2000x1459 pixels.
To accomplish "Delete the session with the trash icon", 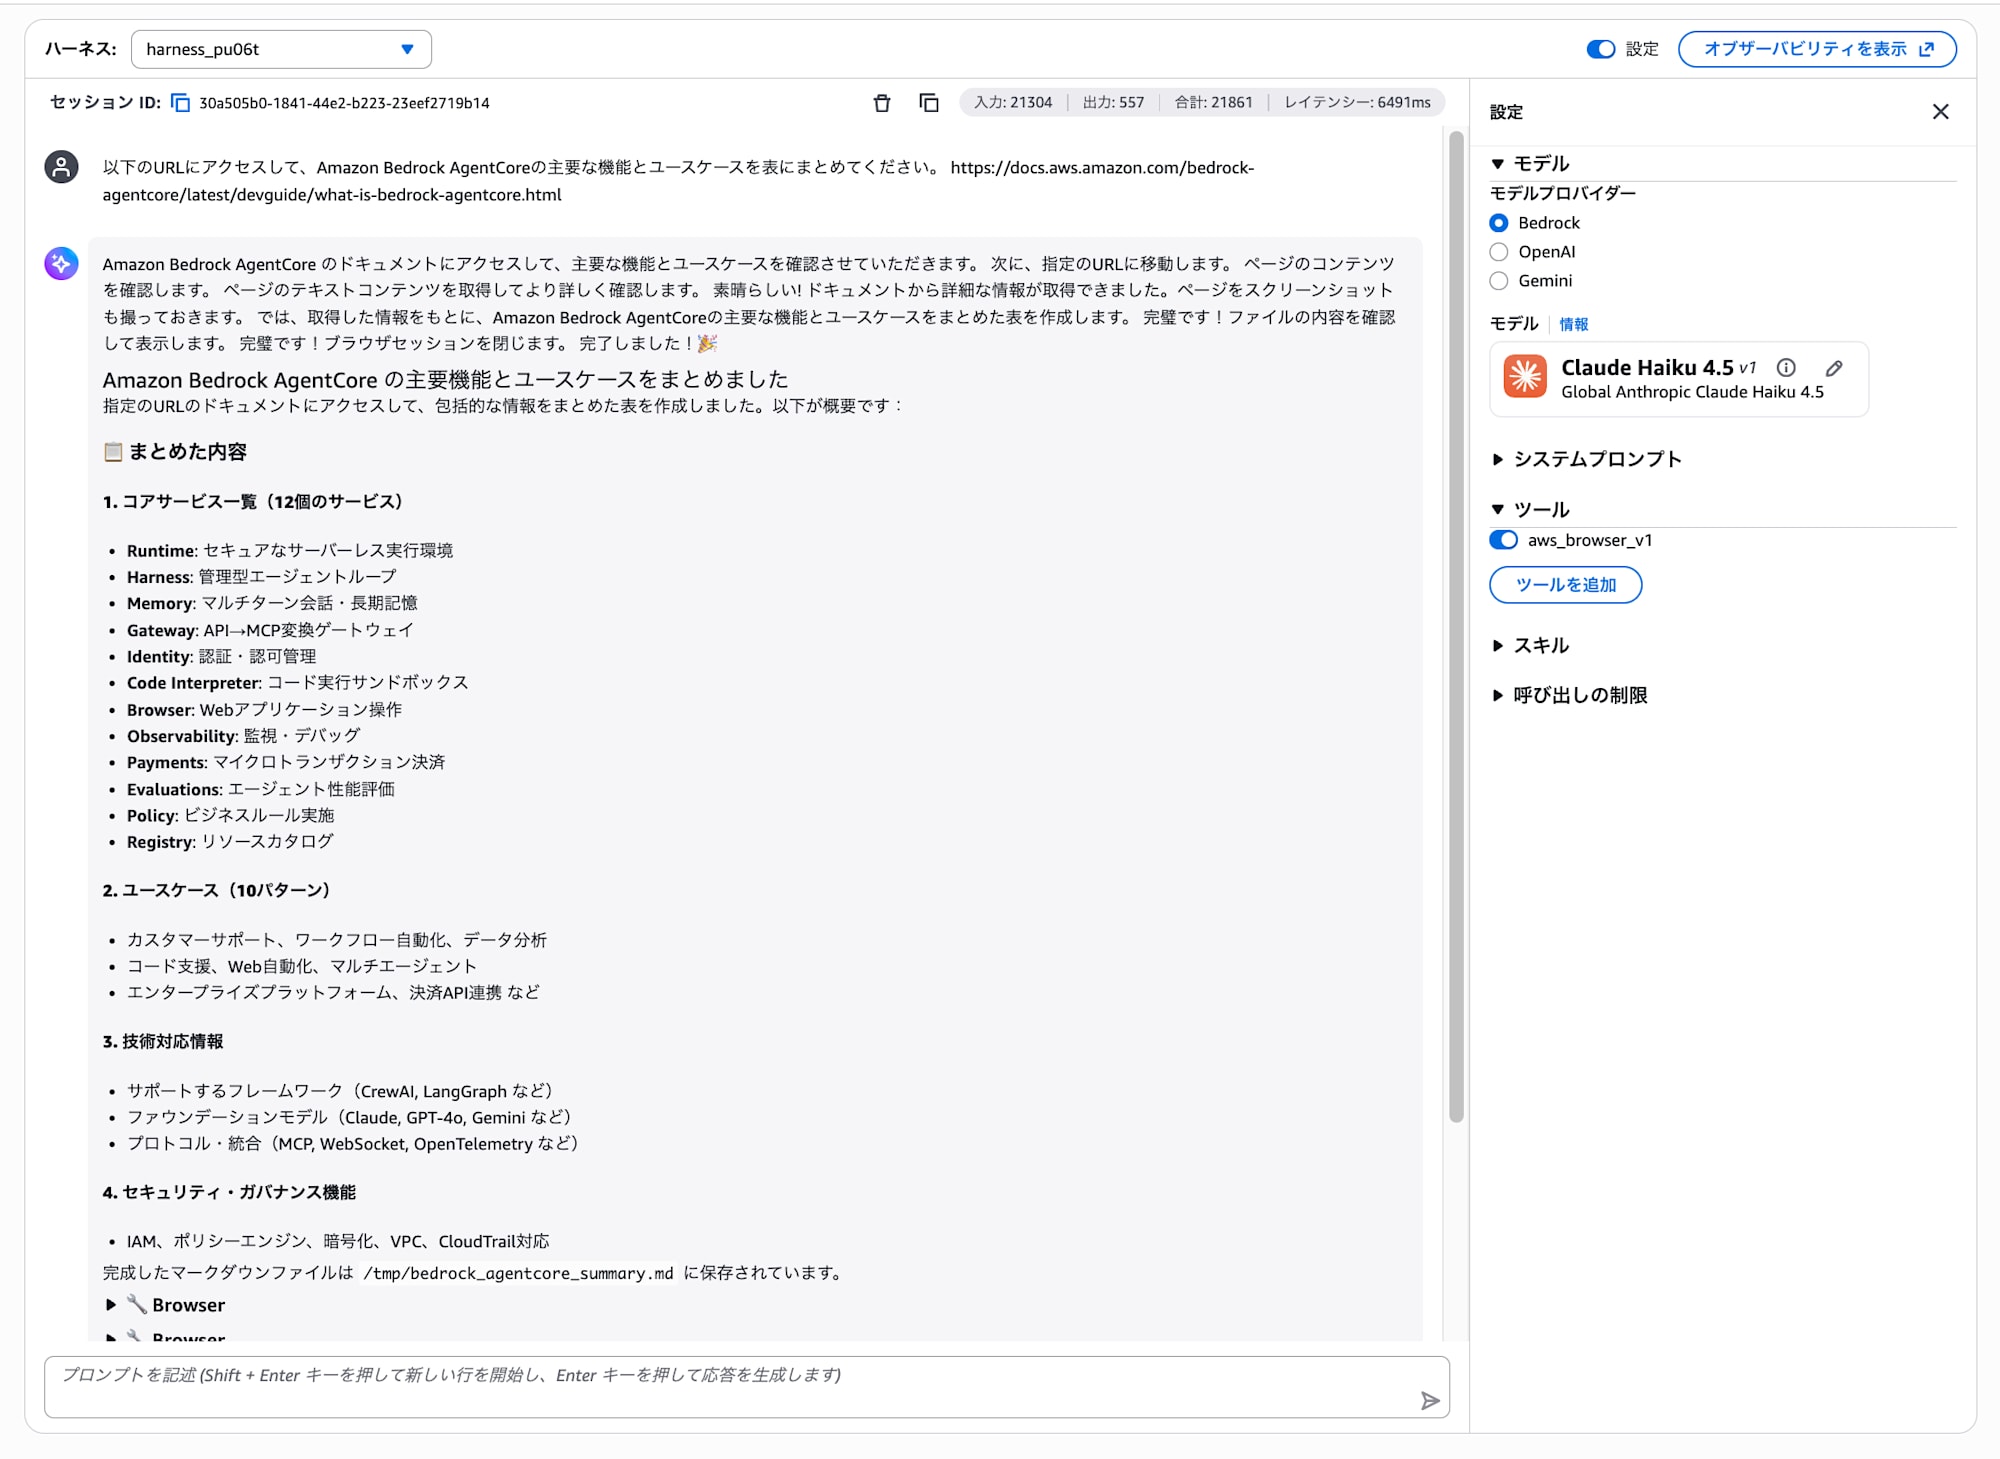I will (882, 103).
